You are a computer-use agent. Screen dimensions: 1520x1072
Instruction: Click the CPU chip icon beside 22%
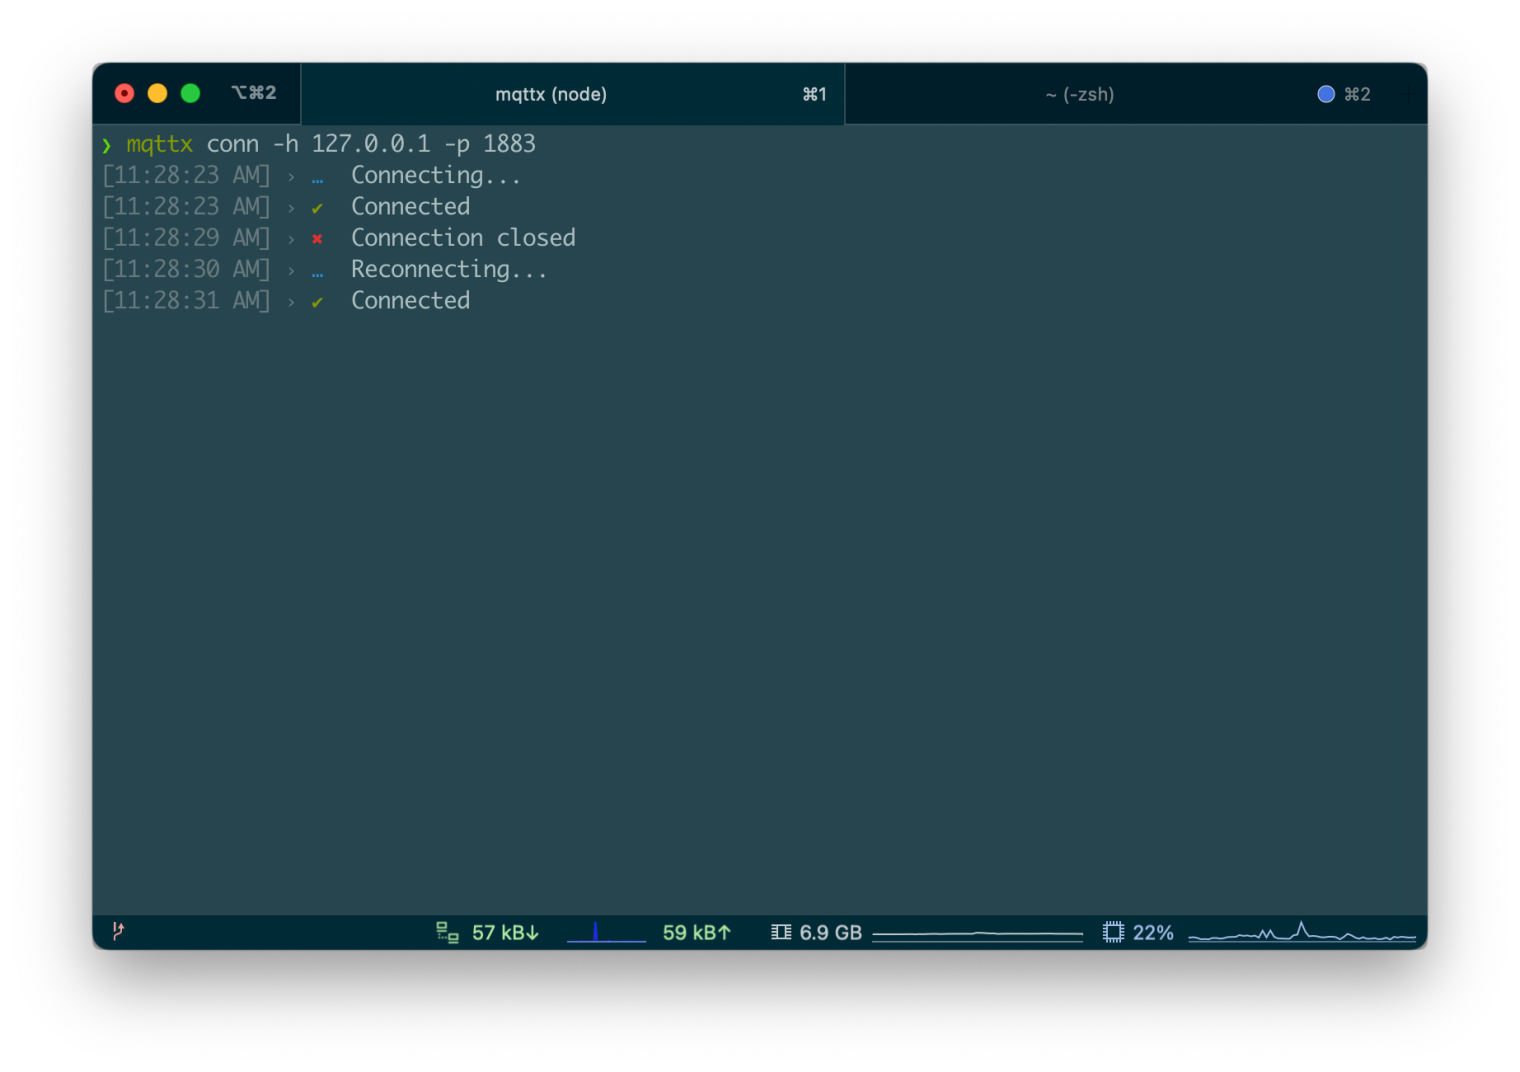(1113, 932)
